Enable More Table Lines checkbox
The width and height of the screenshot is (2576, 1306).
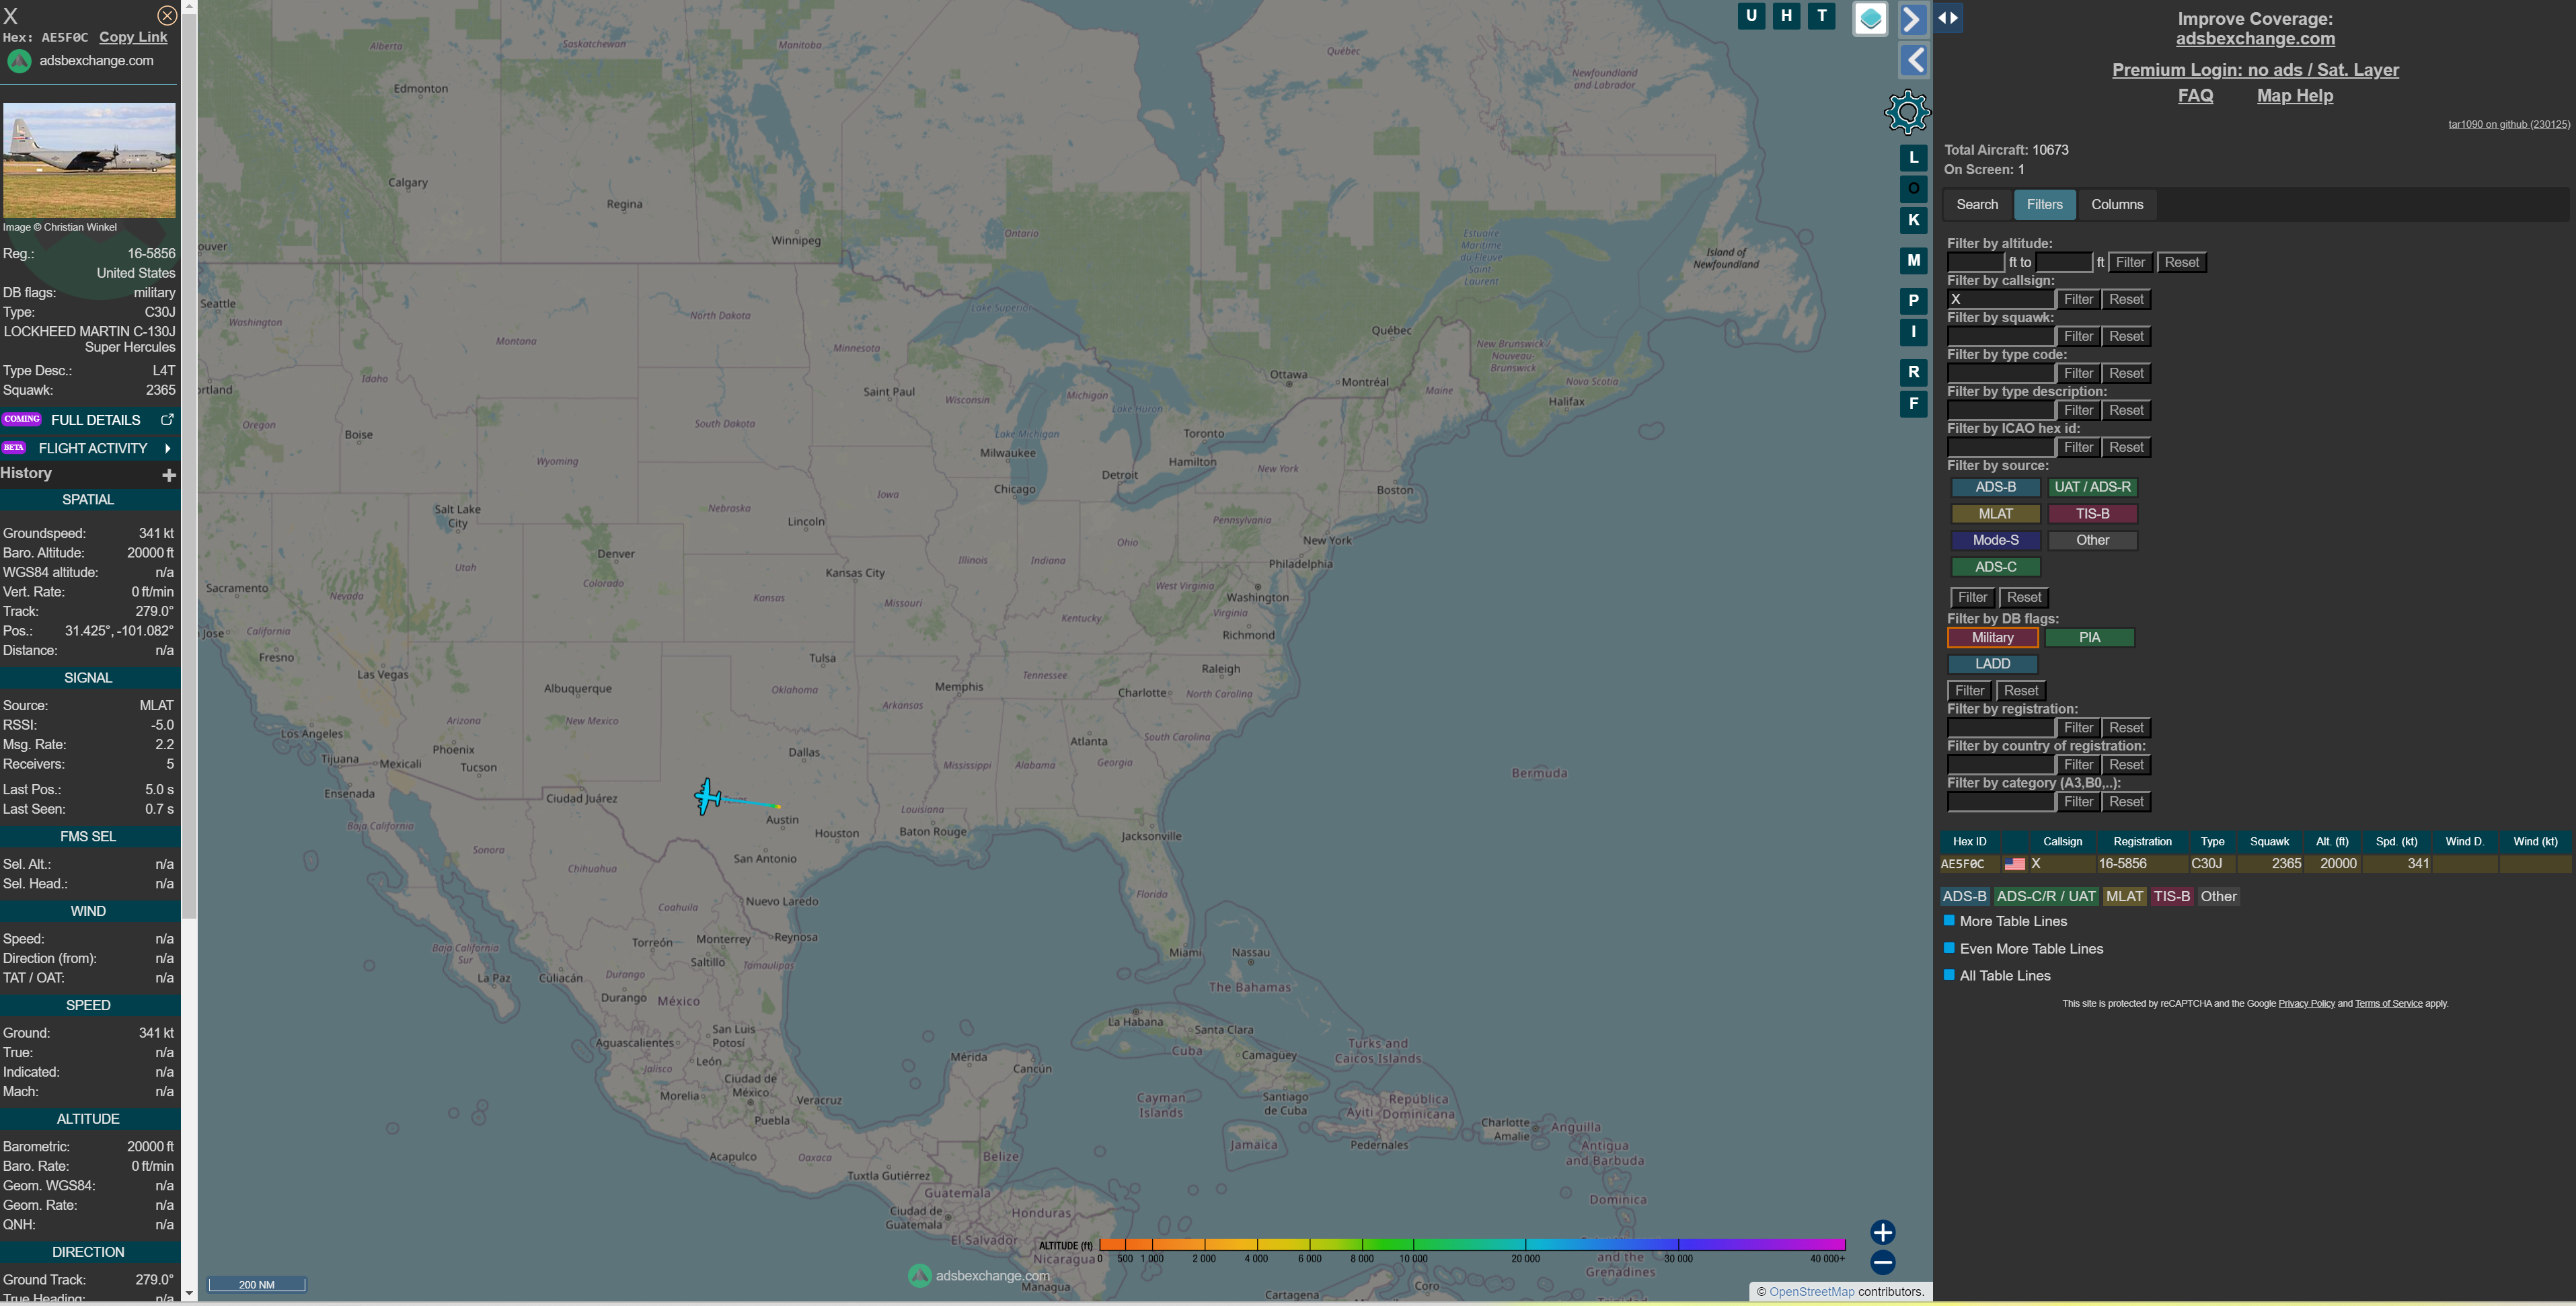click(x=1948, y=920)
